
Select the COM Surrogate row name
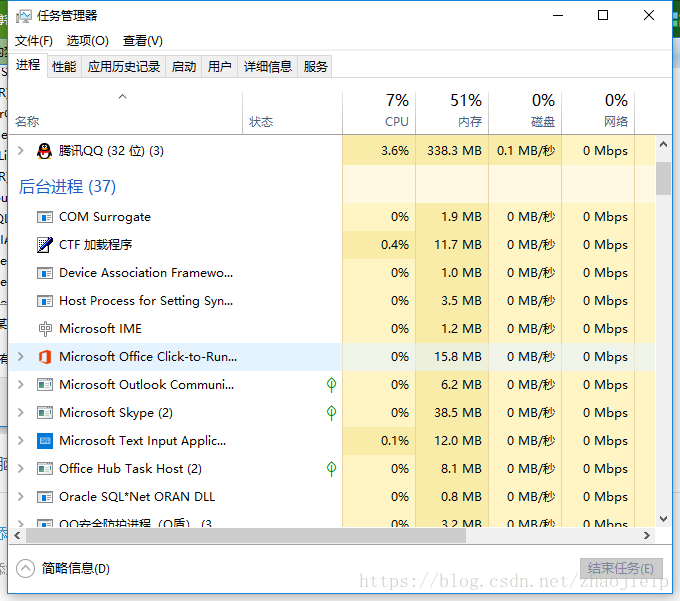pos(105,217)
